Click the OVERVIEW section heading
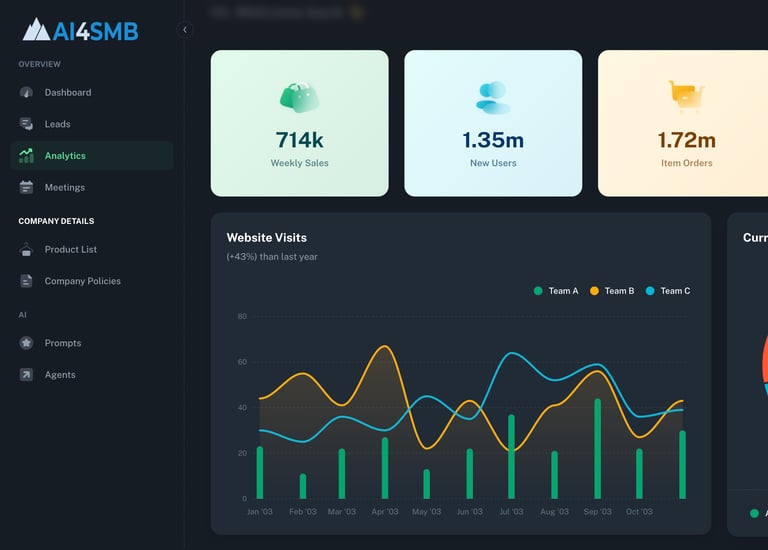 click(40, 64)
